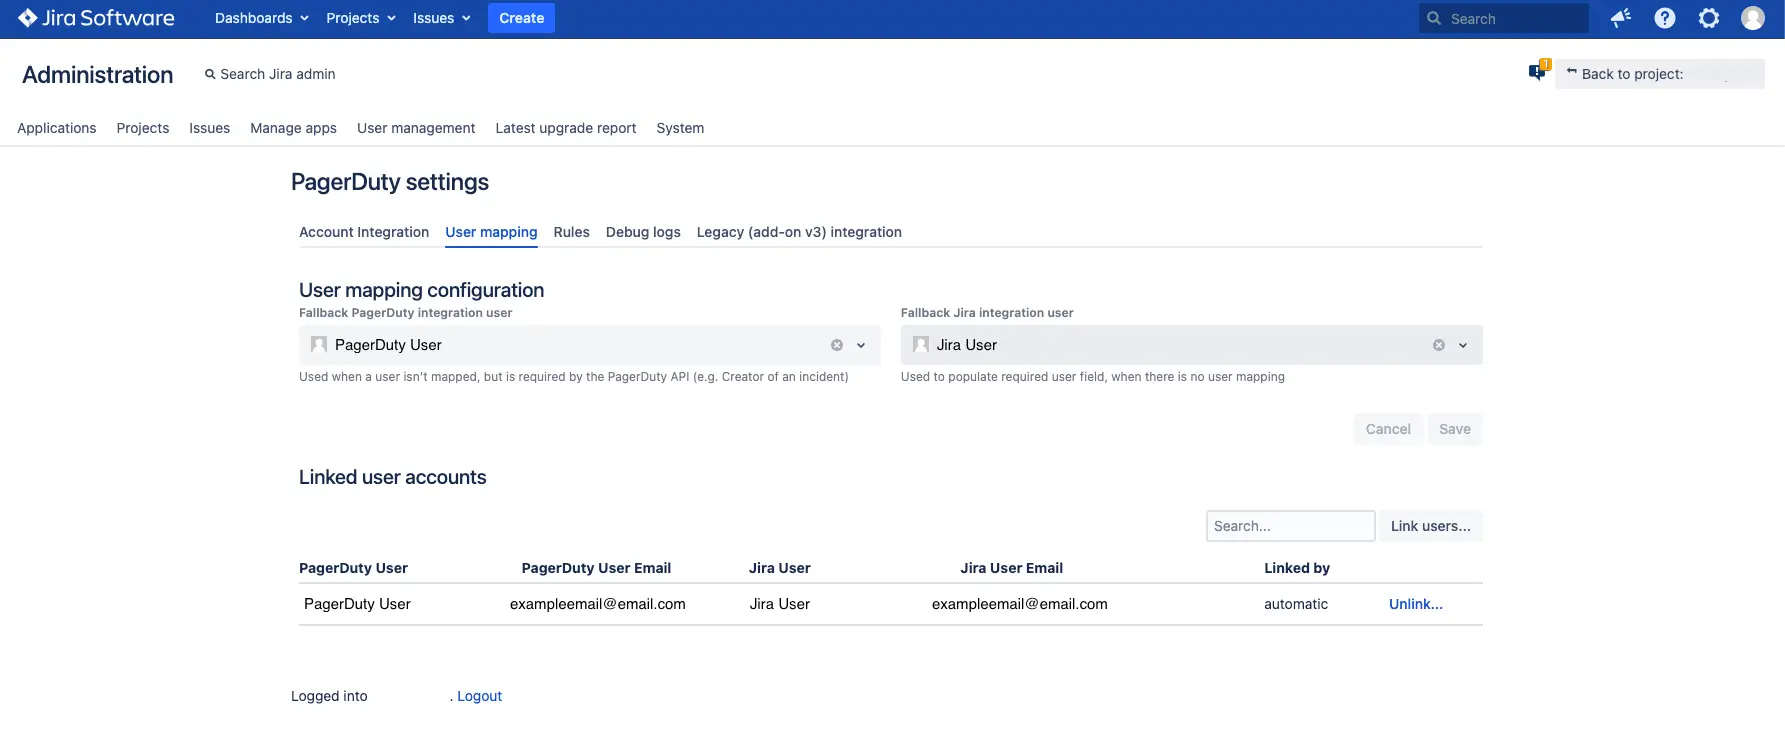The width and height of the screenshot is (1785, 734).
Task: Click the Jira User cell in table row
Action: 779,604
